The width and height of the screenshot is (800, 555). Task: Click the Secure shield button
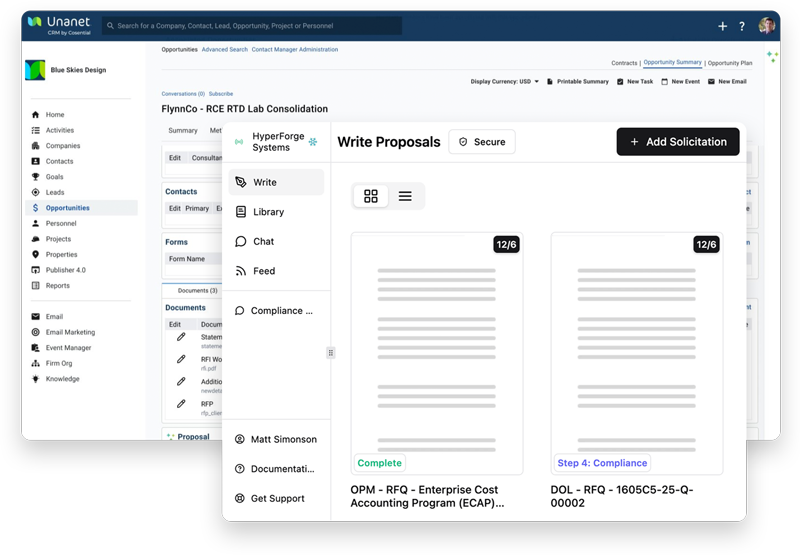pyautogui.click(x=482, y=142)
